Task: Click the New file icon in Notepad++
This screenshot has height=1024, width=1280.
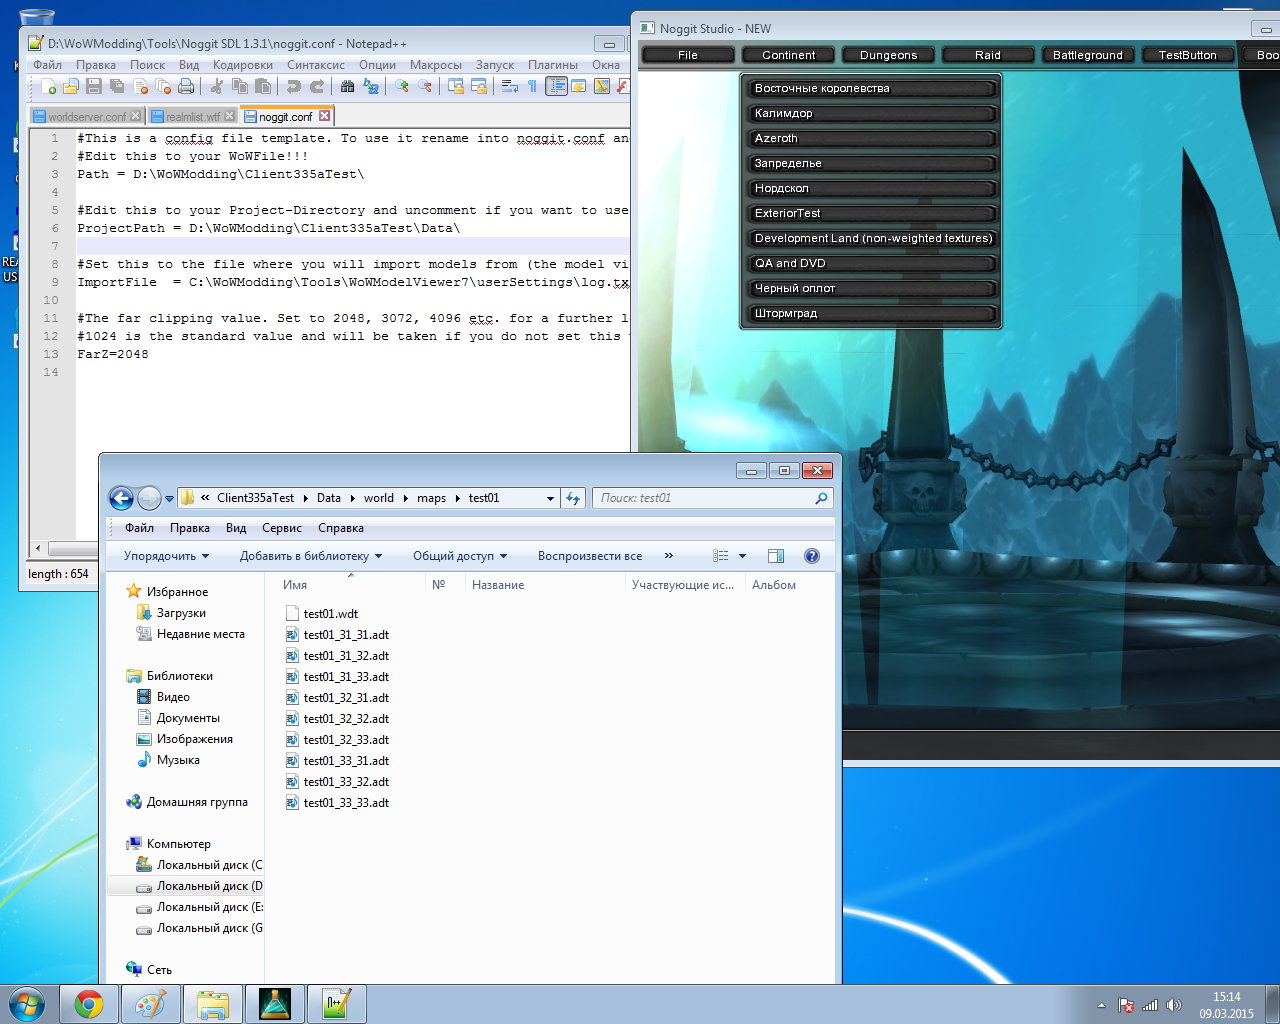Action: pyautogui.click(x=48, y=87)
